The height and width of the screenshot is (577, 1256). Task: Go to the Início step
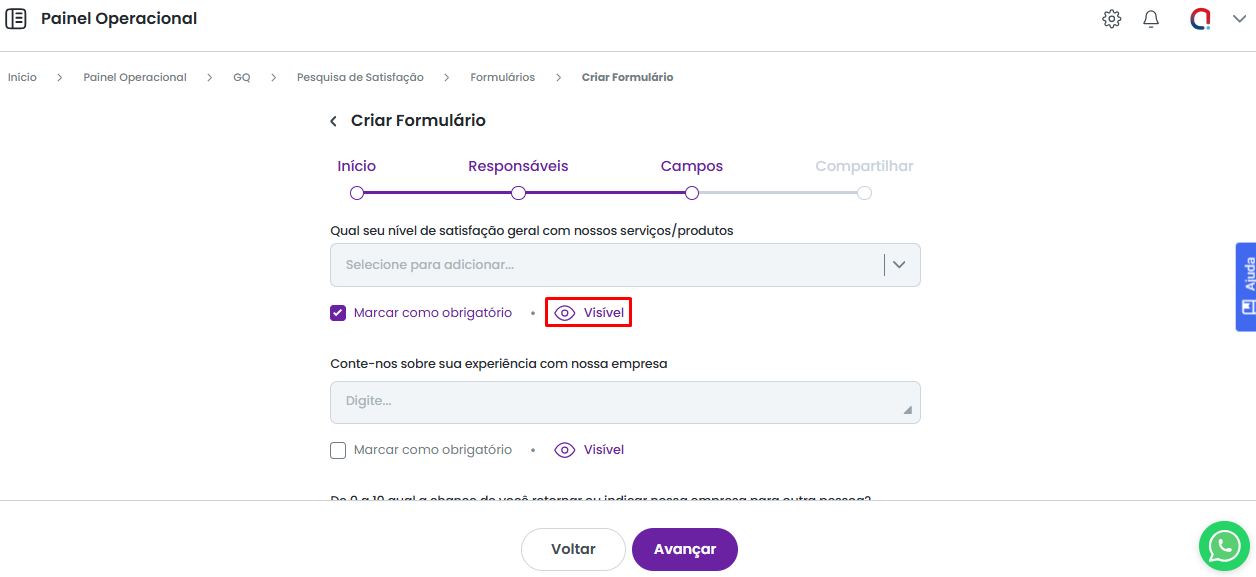357,192
